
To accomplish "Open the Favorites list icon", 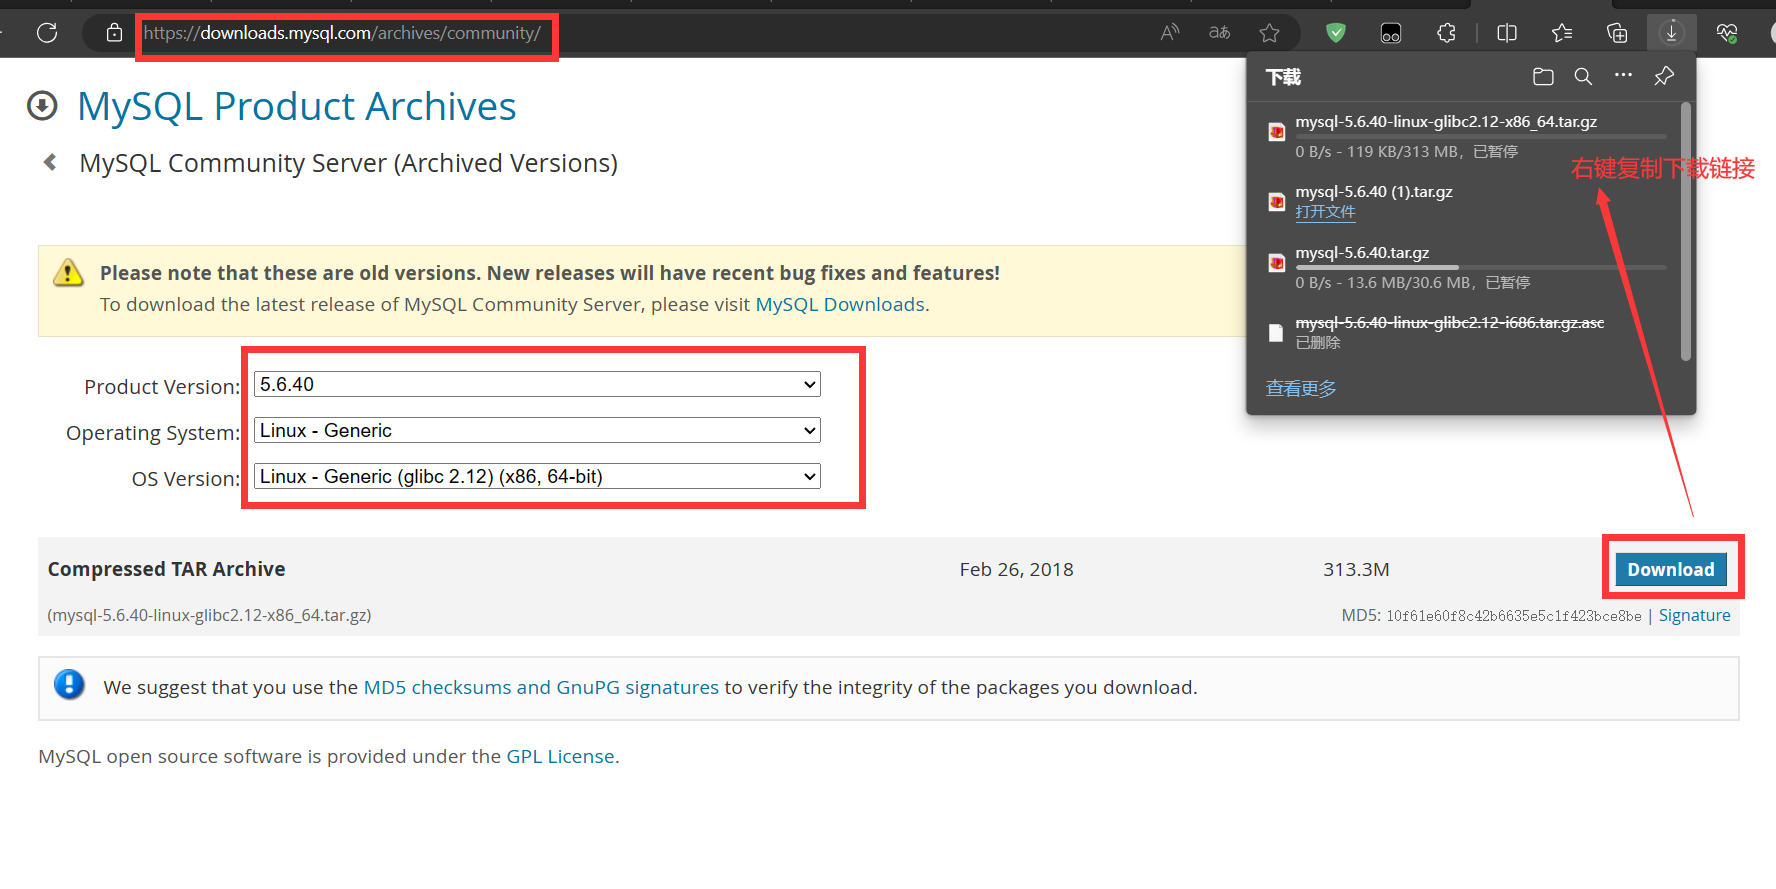I will [x=1562, y=33].
